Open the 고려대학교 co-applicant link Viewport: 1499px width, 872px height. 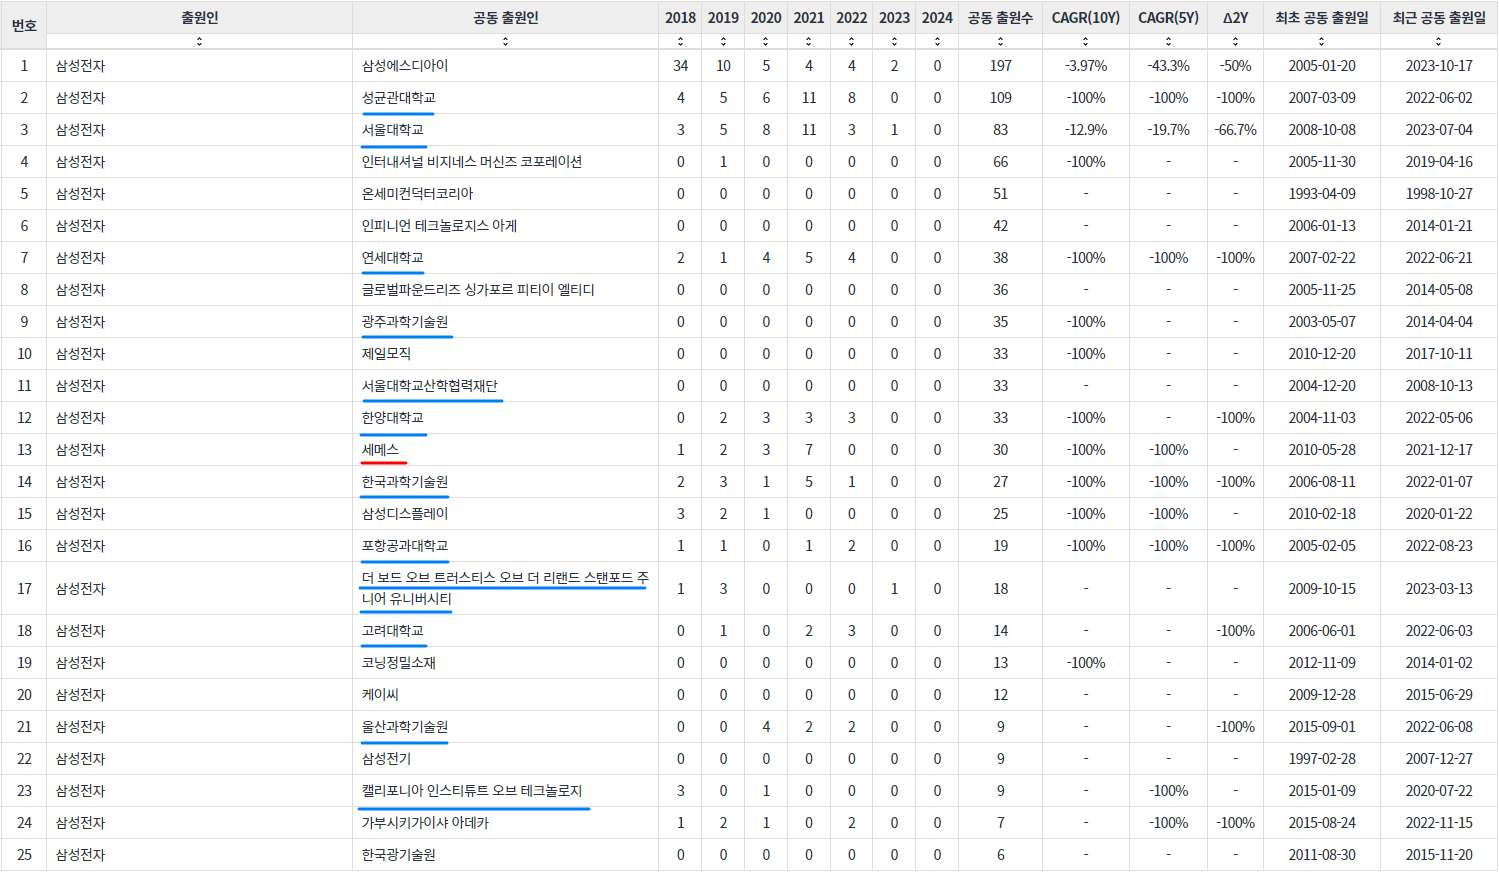(392, 631)
